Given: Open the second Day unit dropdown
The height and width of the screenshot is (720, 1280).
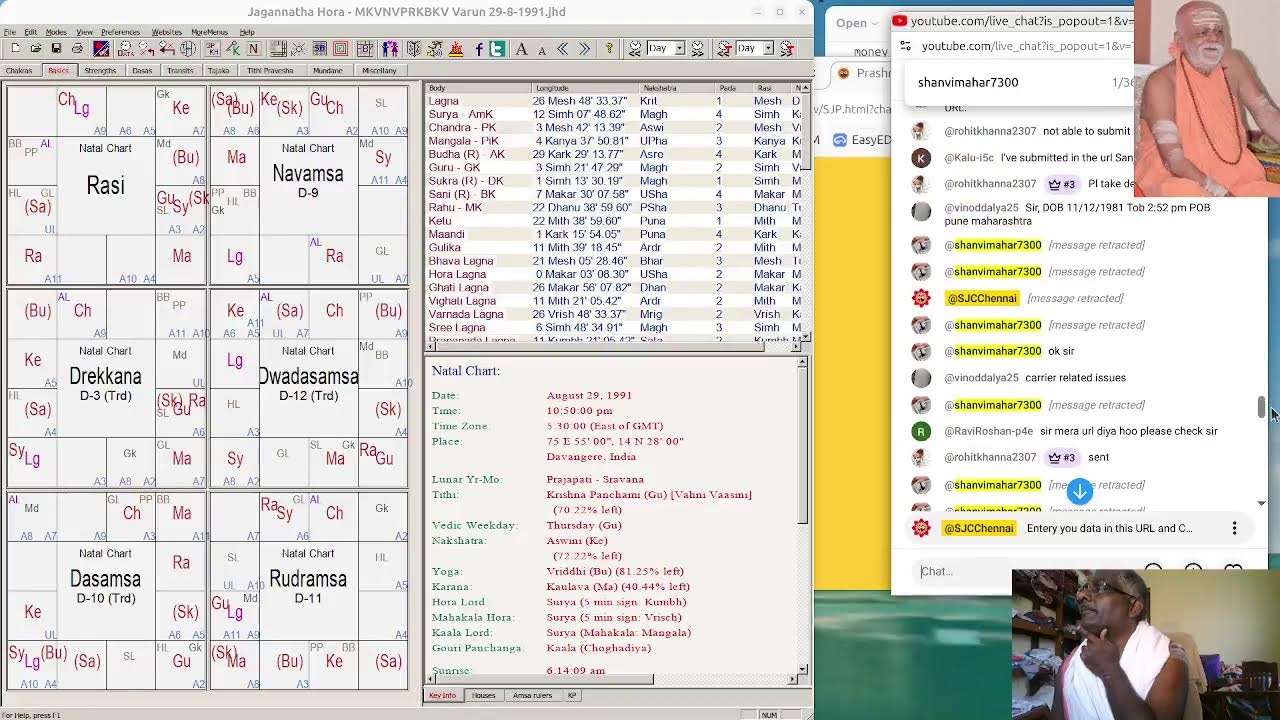Looking at the screenshot, I should point(768,48).
